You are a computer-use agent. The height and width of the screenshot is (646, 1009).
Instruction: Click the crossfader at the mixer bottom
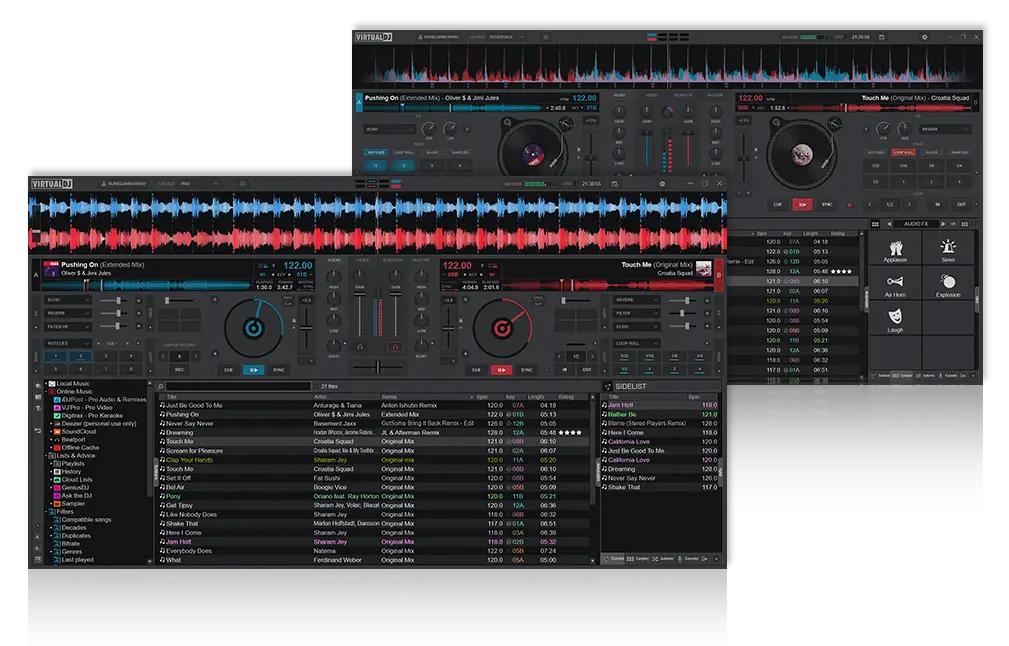point(378,367)
